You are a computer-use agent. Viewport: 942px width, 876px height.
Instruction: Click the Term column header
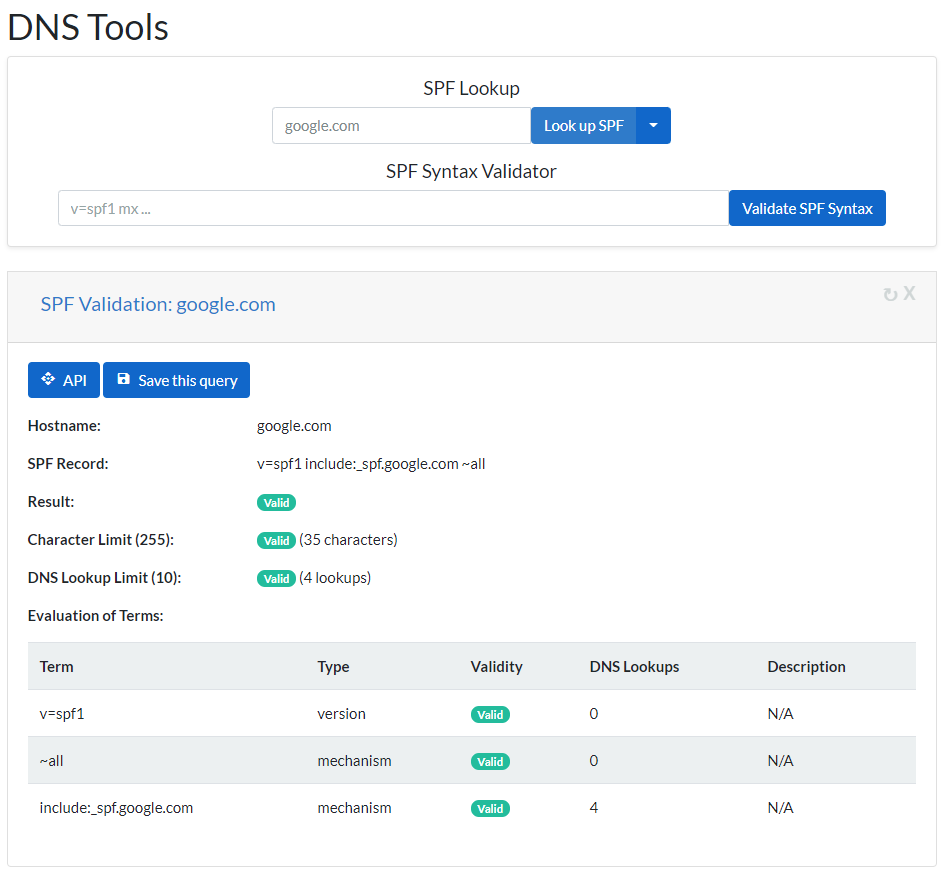click(x=56, y=667)
